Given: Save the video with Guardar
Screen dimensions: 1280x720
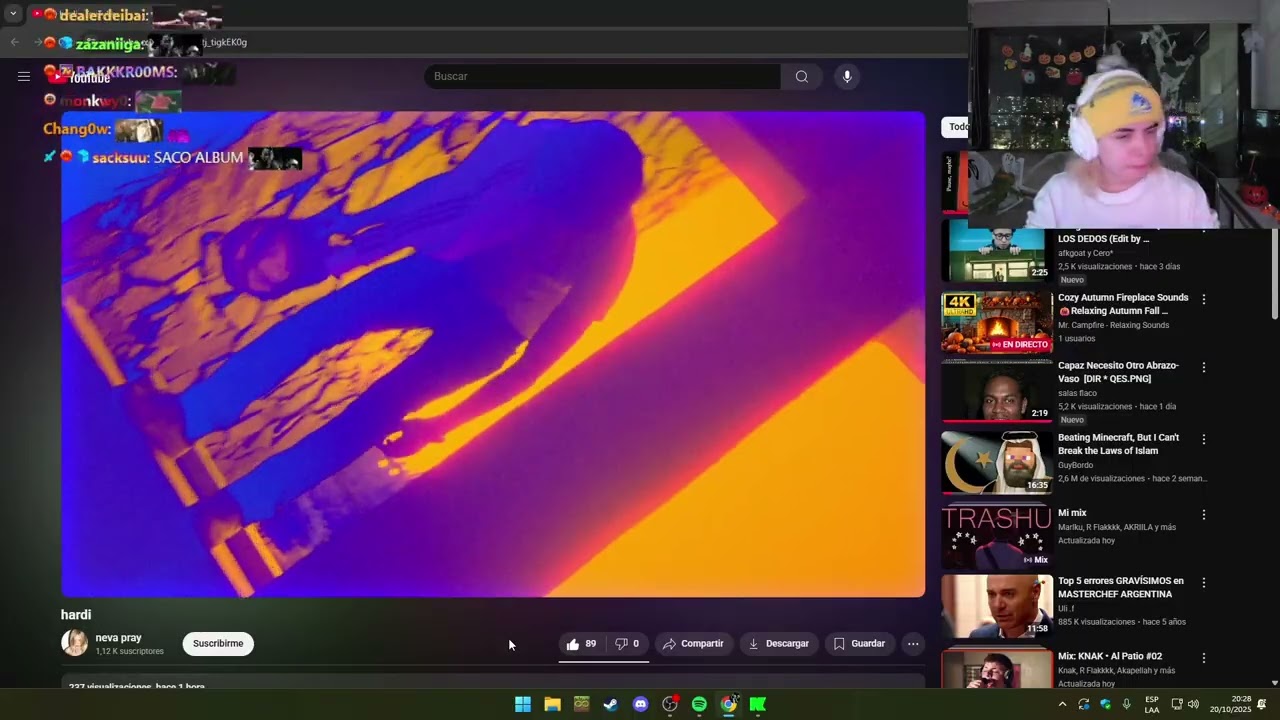Looking at the screenshot, I should click(x=859, y=644).
